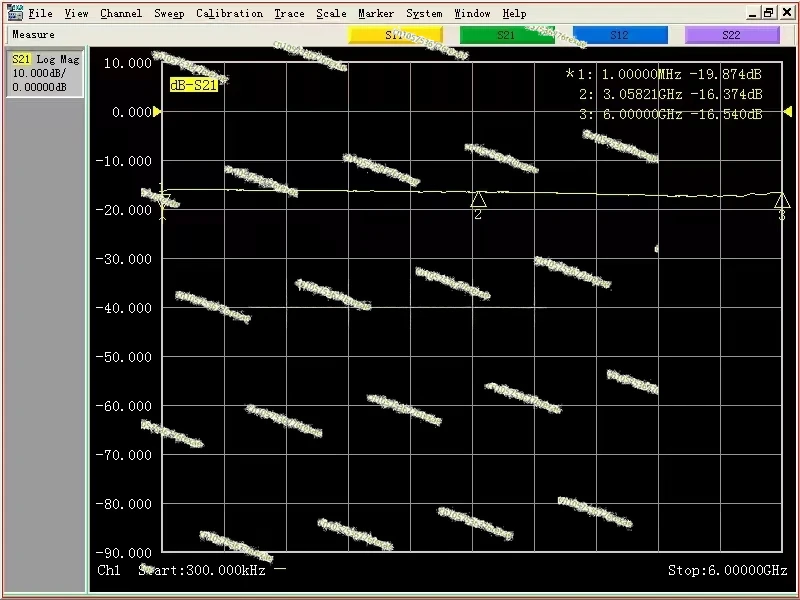800x600 pixels.
Task: Restore the application window size
Action: (x=768, y=13)
